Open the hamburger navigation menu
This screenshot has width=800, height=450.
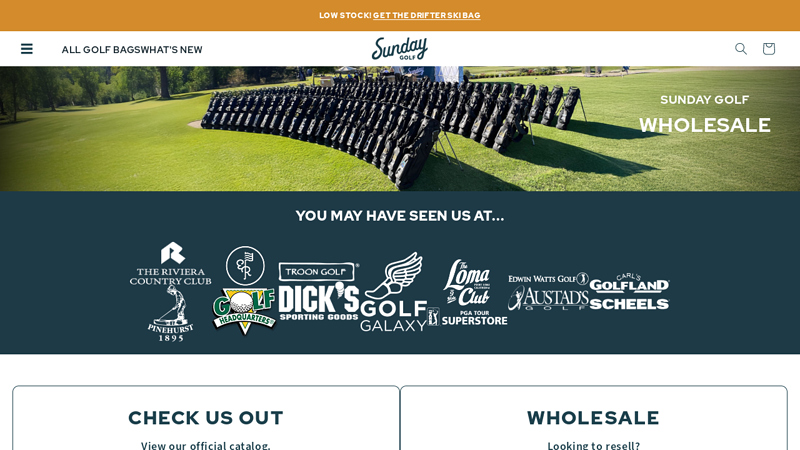click(x=27, y=49)
